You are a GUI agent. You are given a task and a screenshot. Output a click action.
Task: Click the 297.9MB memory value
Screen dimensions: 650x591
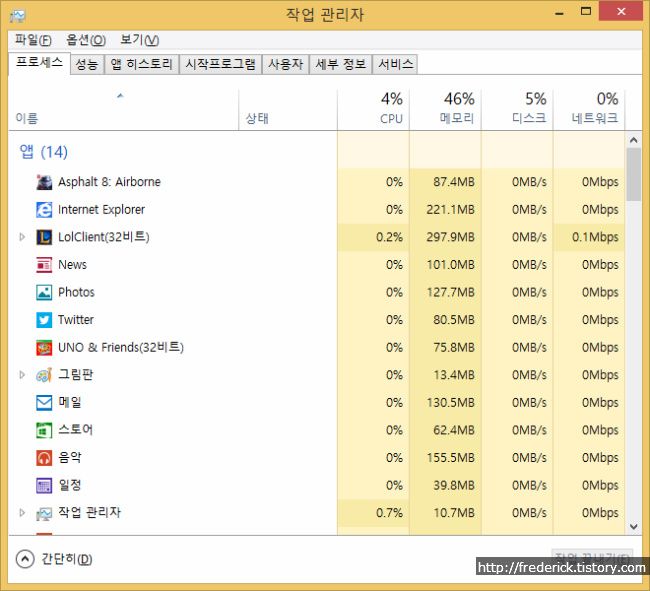tap(450, 237)
